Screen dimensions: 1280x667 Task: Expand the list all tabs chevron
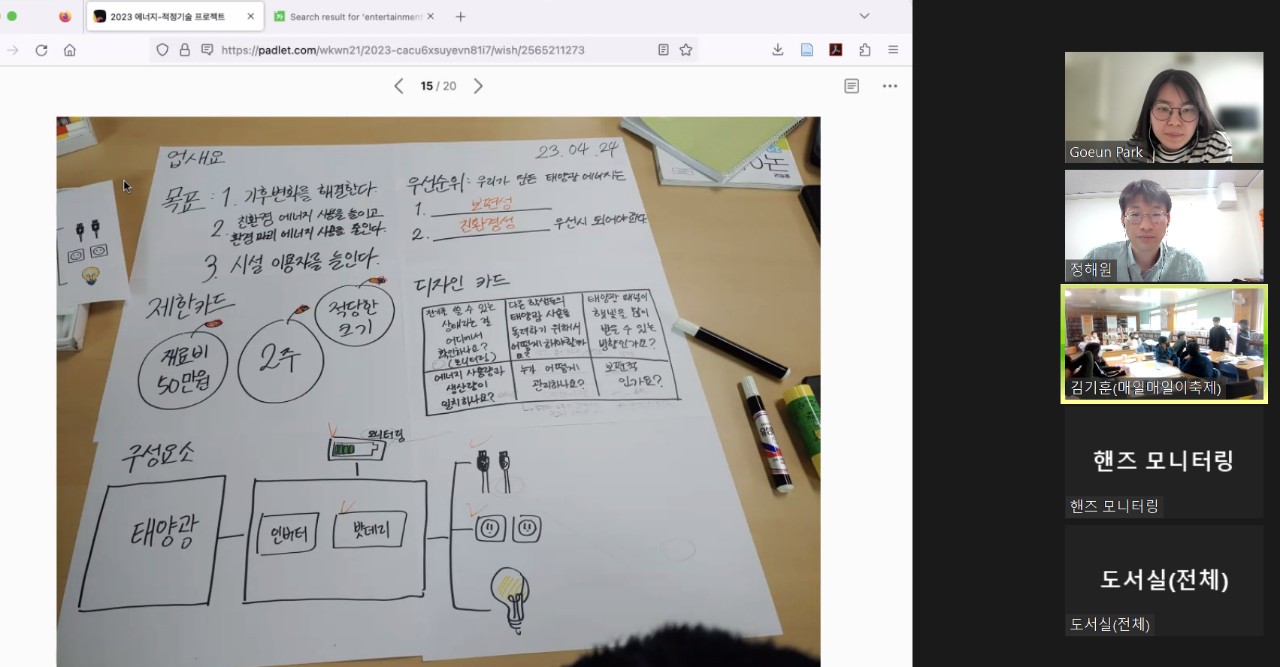pos(864,16)
